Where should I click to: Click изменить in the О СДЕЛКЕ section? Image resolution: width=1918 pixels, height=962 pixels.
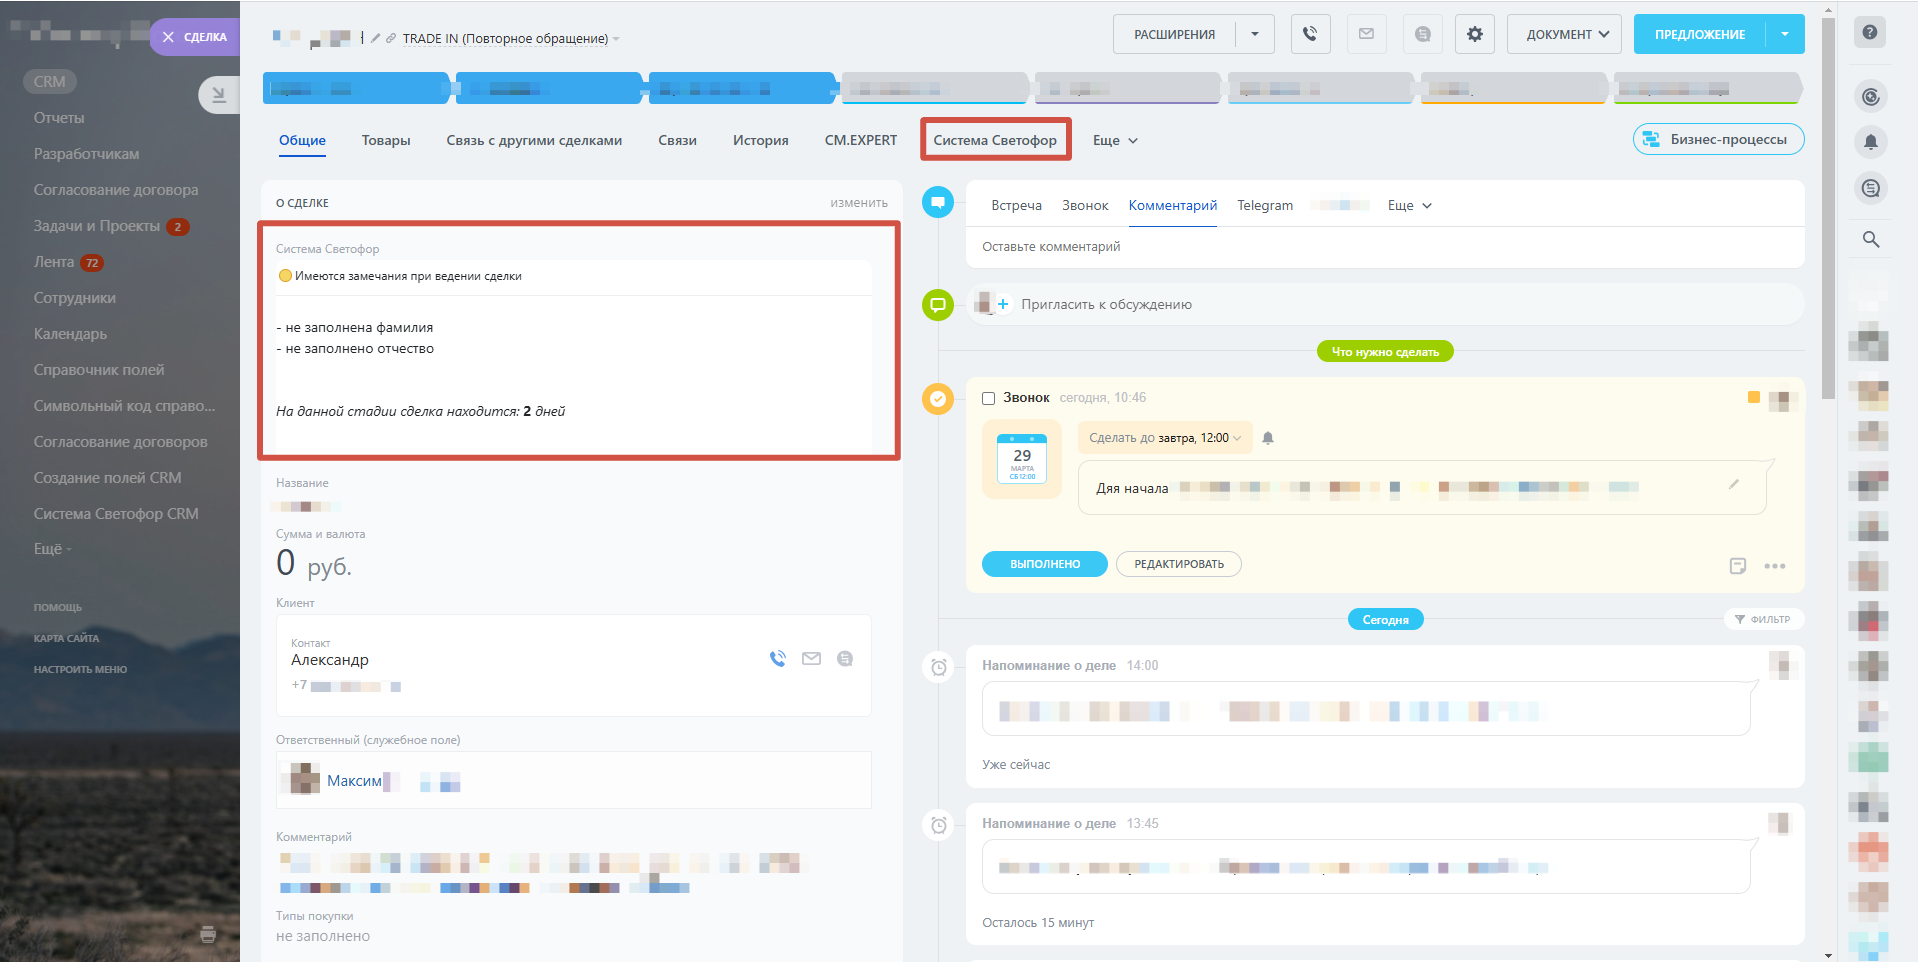click(x=859, y=203)
